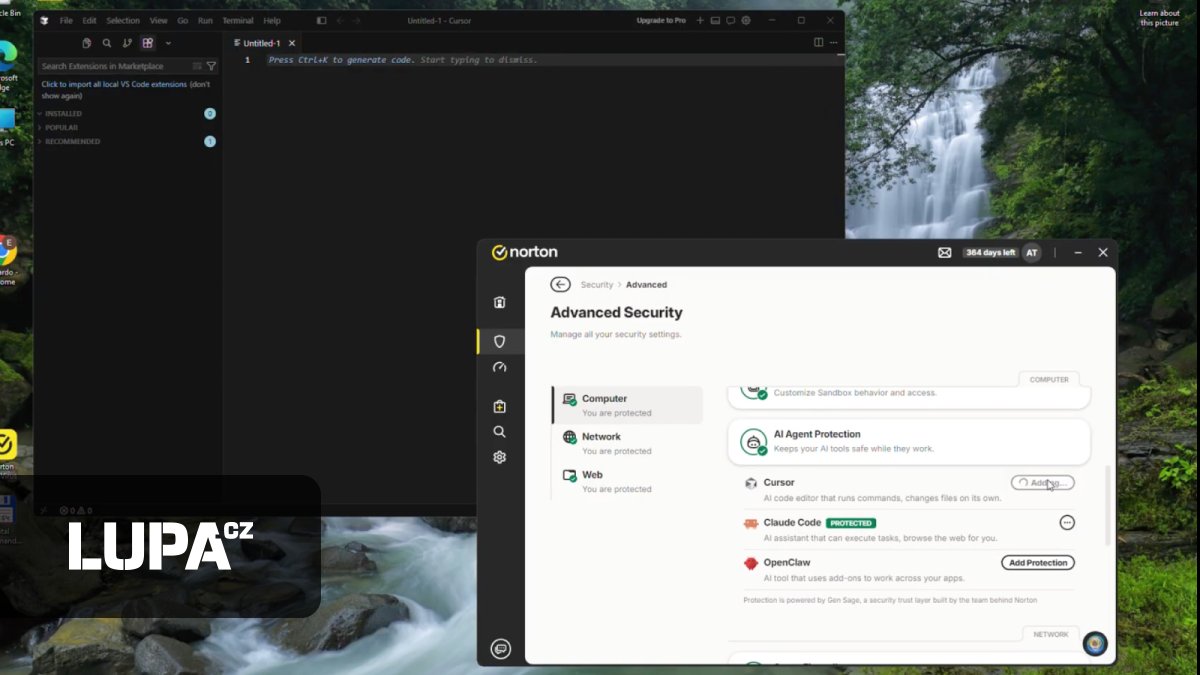This screenshot has width=1200, height=675.
Task: Minimize the Norton window
Action: (x=1080, y=253)
